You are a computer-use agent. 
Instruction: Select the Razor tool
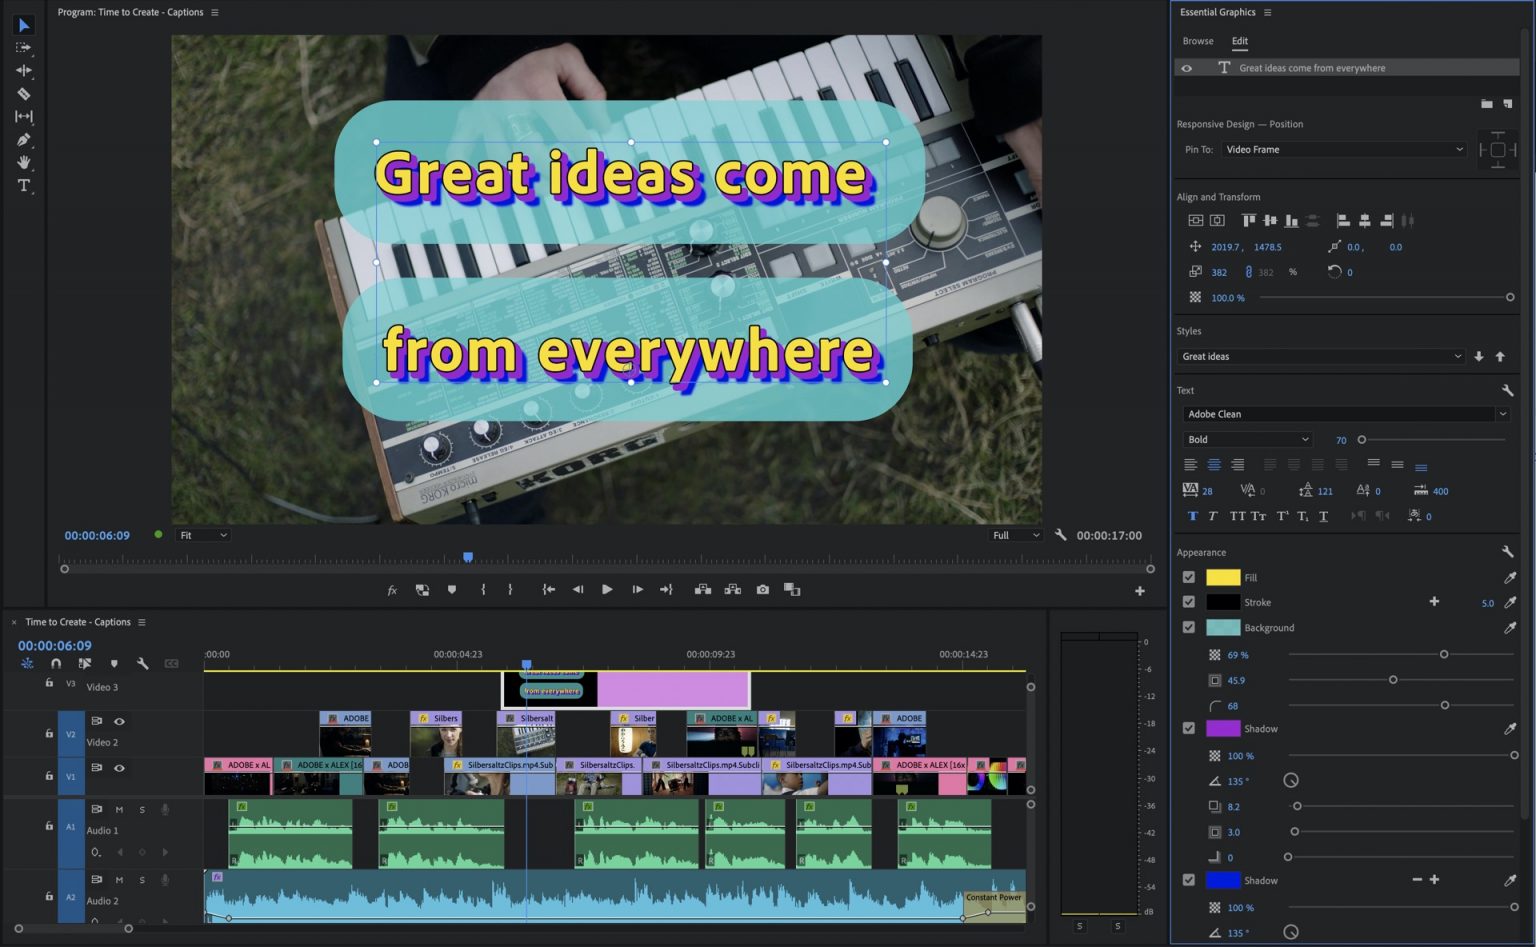[x=24, y=93]
